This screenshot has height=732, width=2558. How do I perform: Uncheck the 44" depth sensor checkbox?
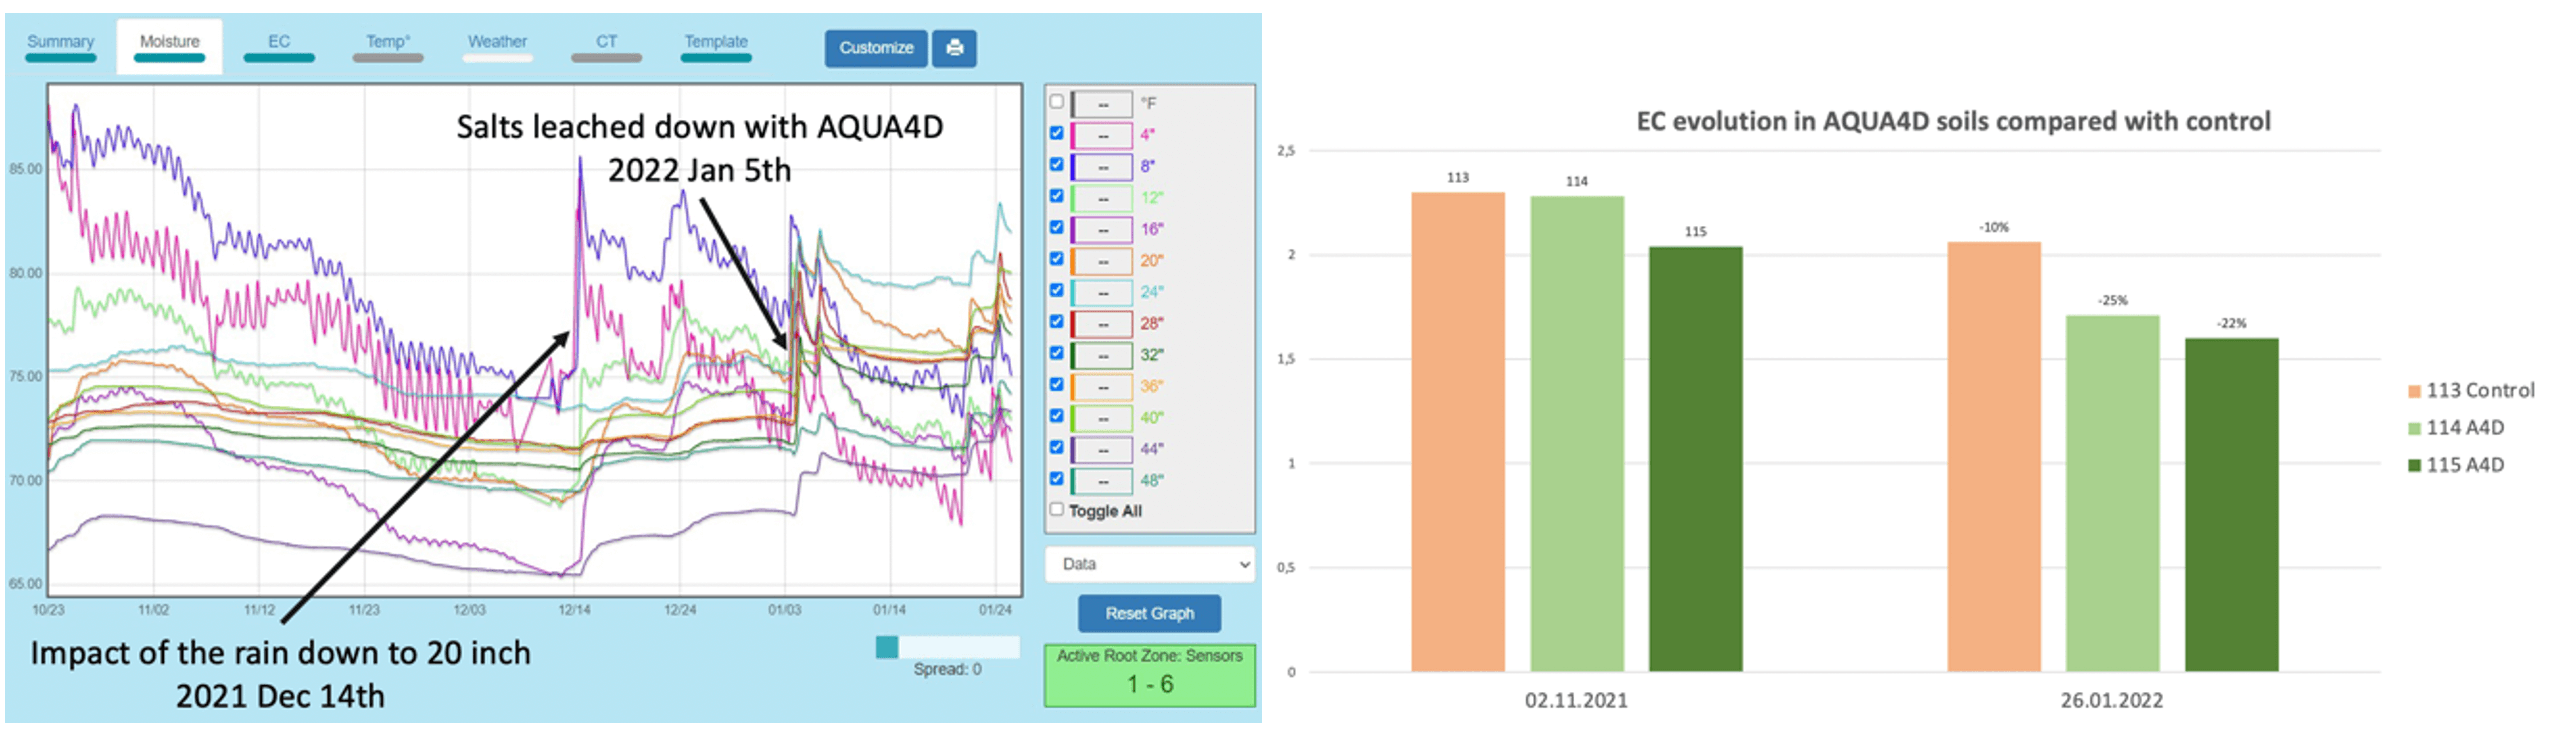coord(1056,448)
